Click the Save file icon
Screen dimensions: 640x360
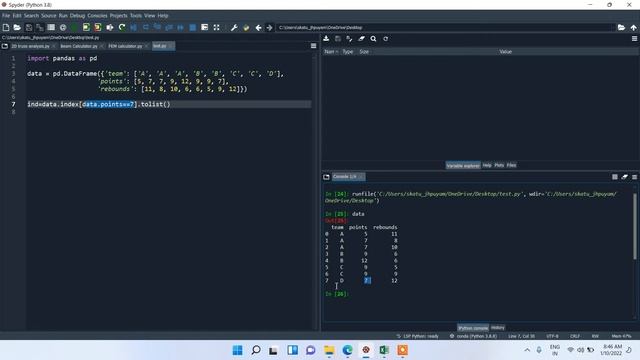tap(29, 27)
